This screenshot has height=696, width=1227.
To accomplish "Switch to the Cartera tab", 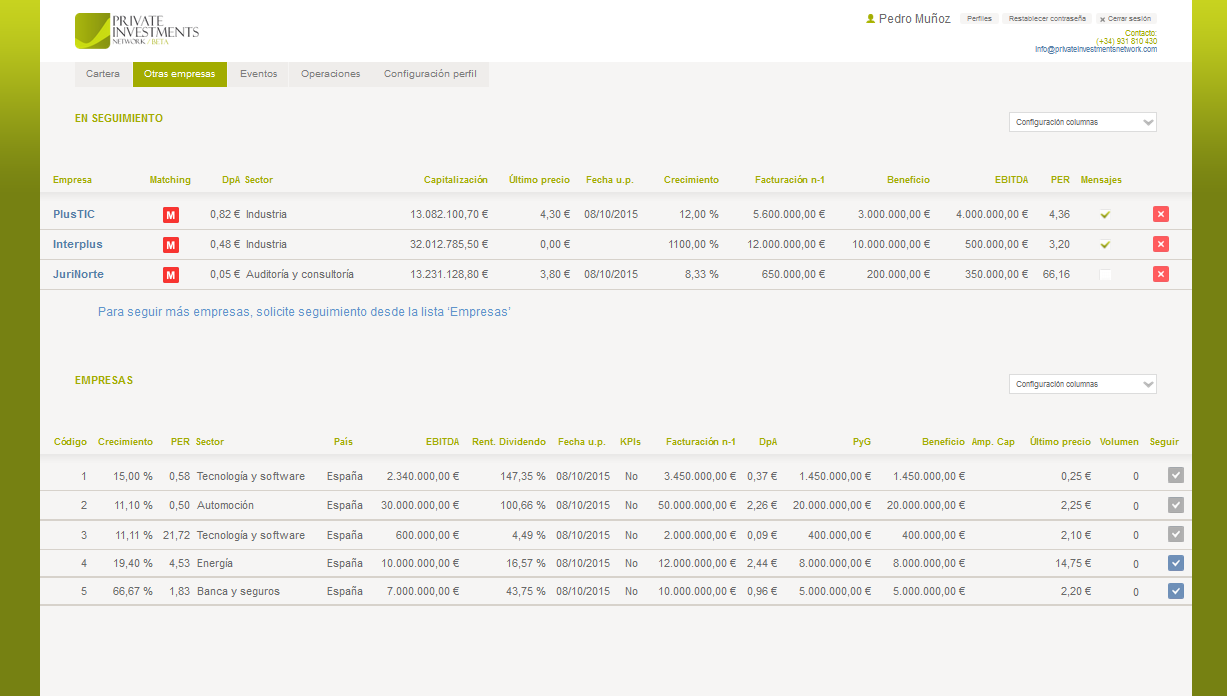I will (103, 74).
